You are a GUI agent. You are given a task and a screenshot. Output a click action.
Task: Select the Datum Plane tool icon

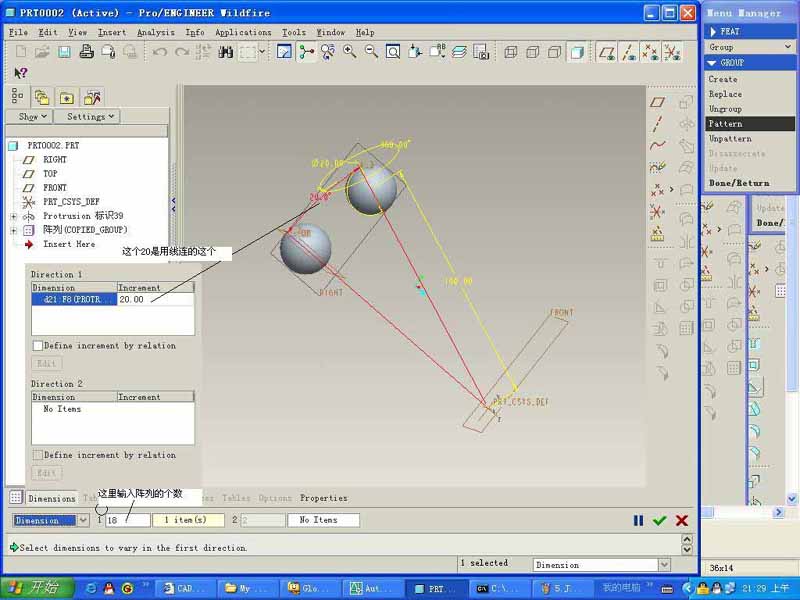click(657, 102)
